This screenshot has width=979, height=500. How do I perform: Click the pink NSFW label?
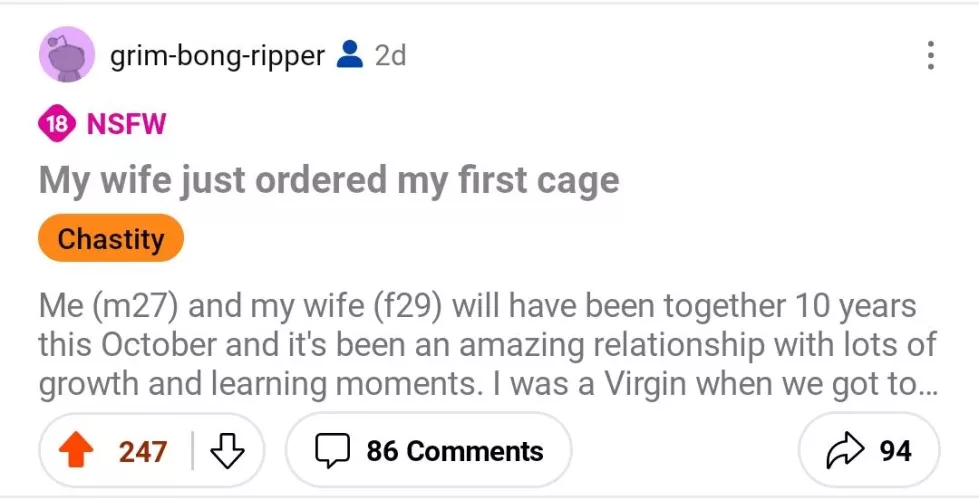126,125
